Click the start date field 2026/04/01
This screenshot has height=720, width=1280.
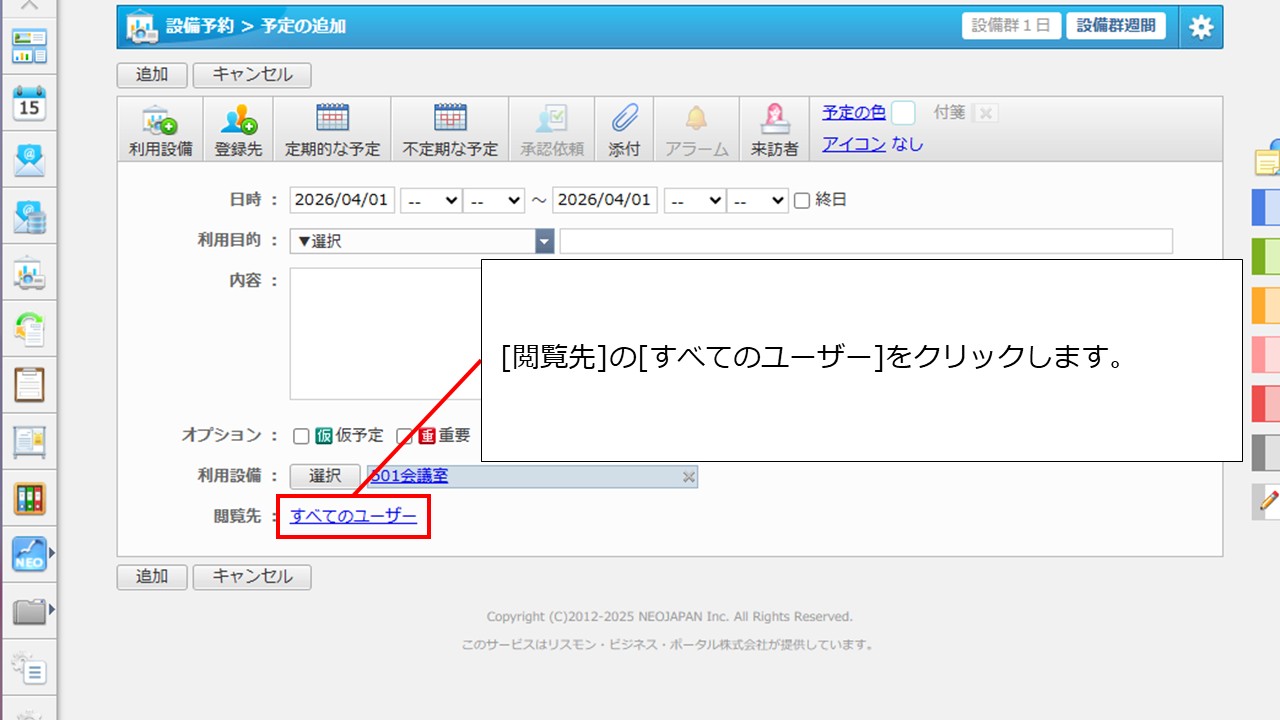[x=342, y=200]
